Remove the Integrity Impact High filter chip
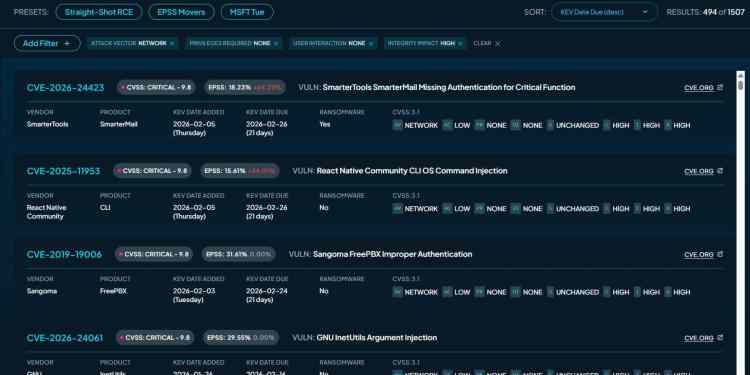Image resolution: width=750 pixels, height=375 pixels. pyautogui.click(x=460, y=44)
